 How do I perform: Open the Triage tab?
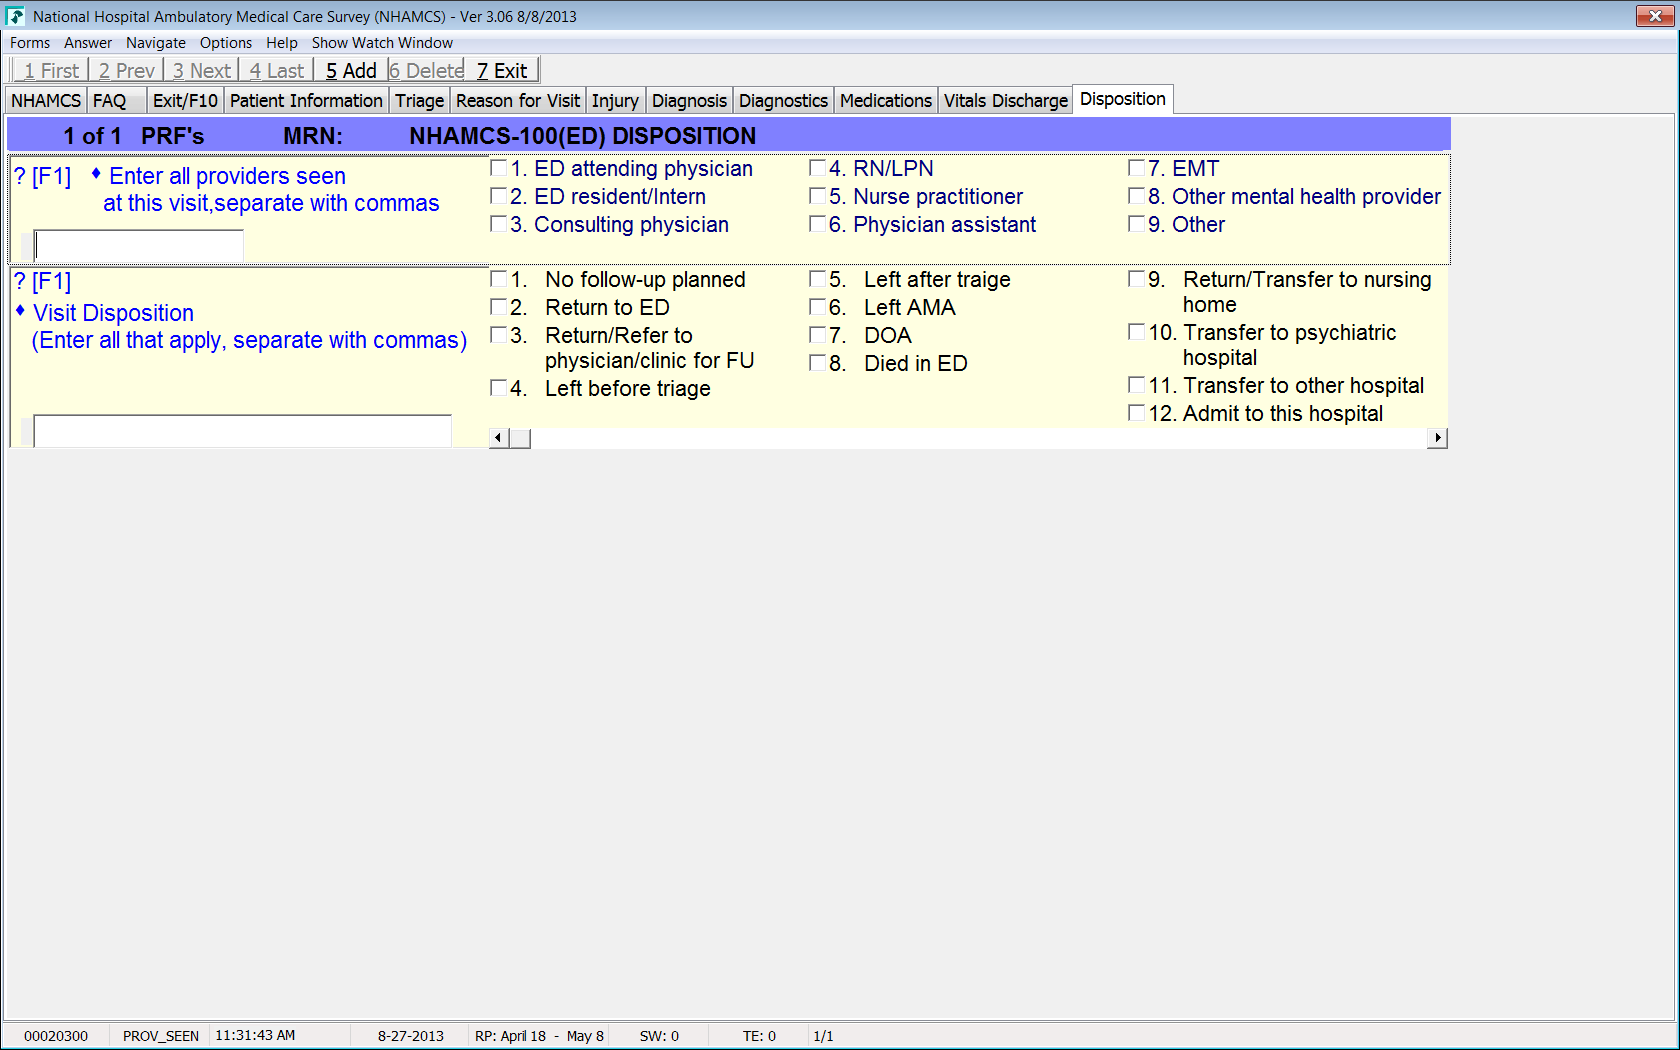(x=420, y=101)
